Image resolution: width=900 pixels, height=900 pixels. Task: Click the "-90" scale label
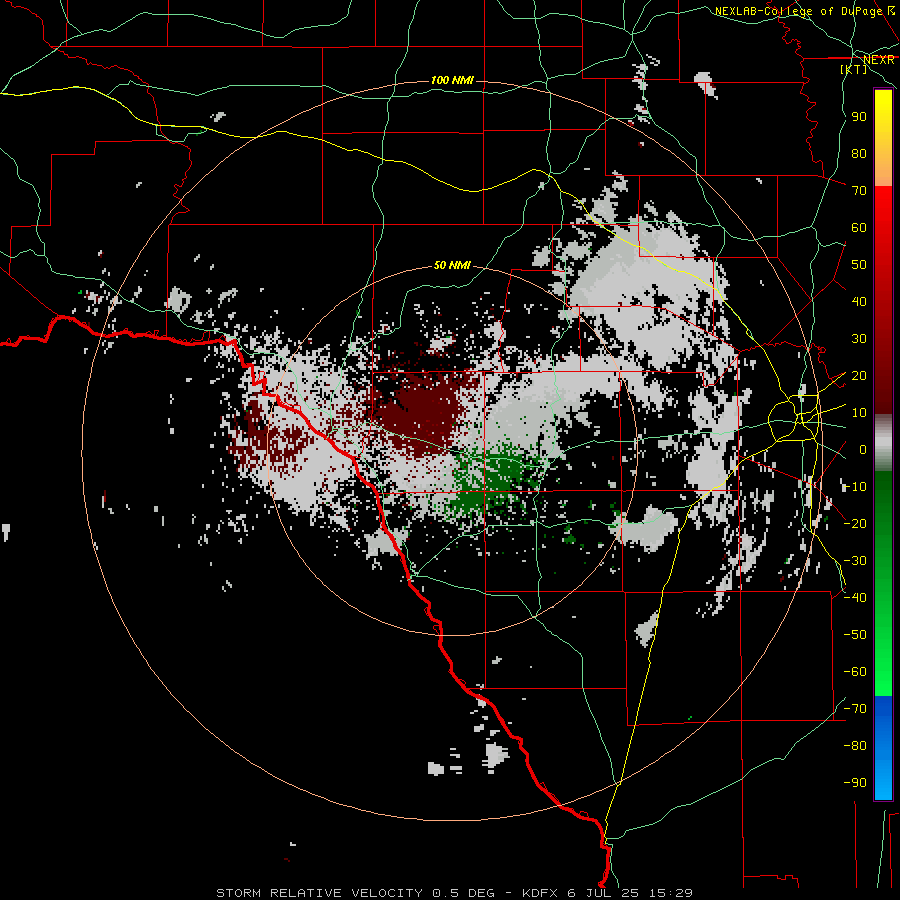coord(855,783)
